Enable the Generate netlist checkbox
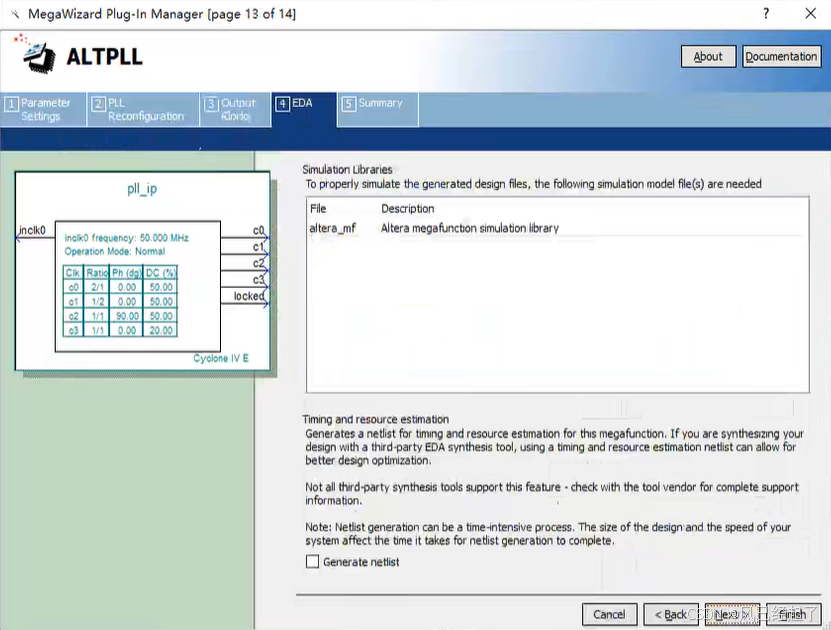Screen dimensions: 831x630 point(313,562)
